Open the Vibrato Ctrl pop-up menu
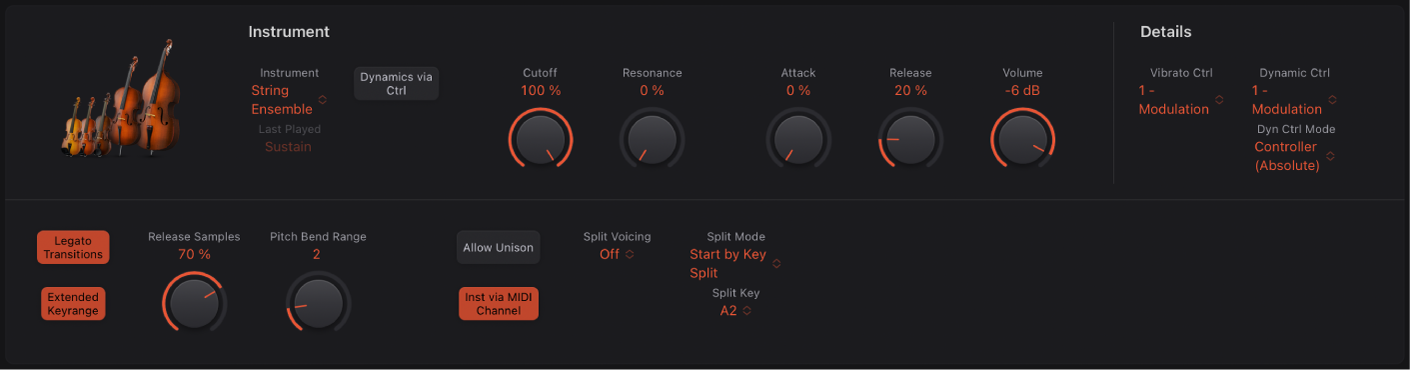 (x=1181, y=99)
